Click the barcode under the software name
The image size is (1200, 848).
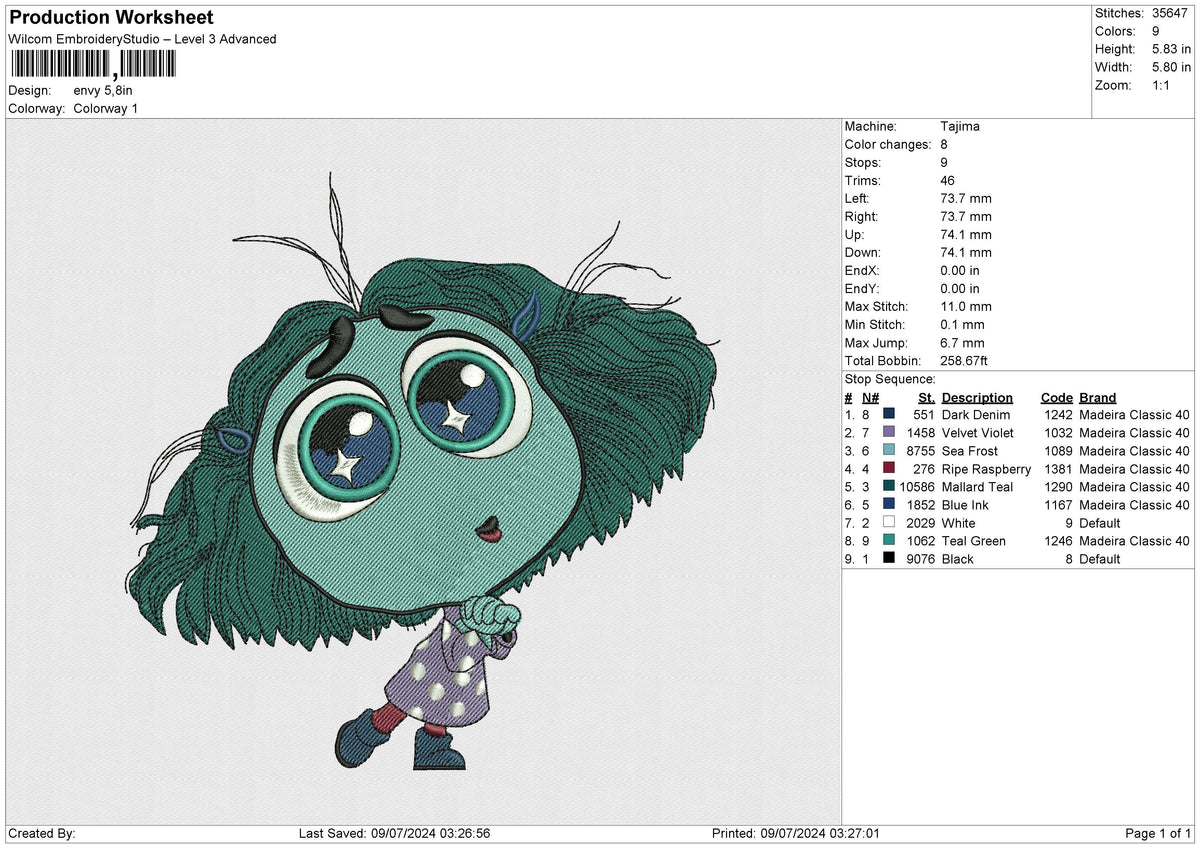(93, 64)
